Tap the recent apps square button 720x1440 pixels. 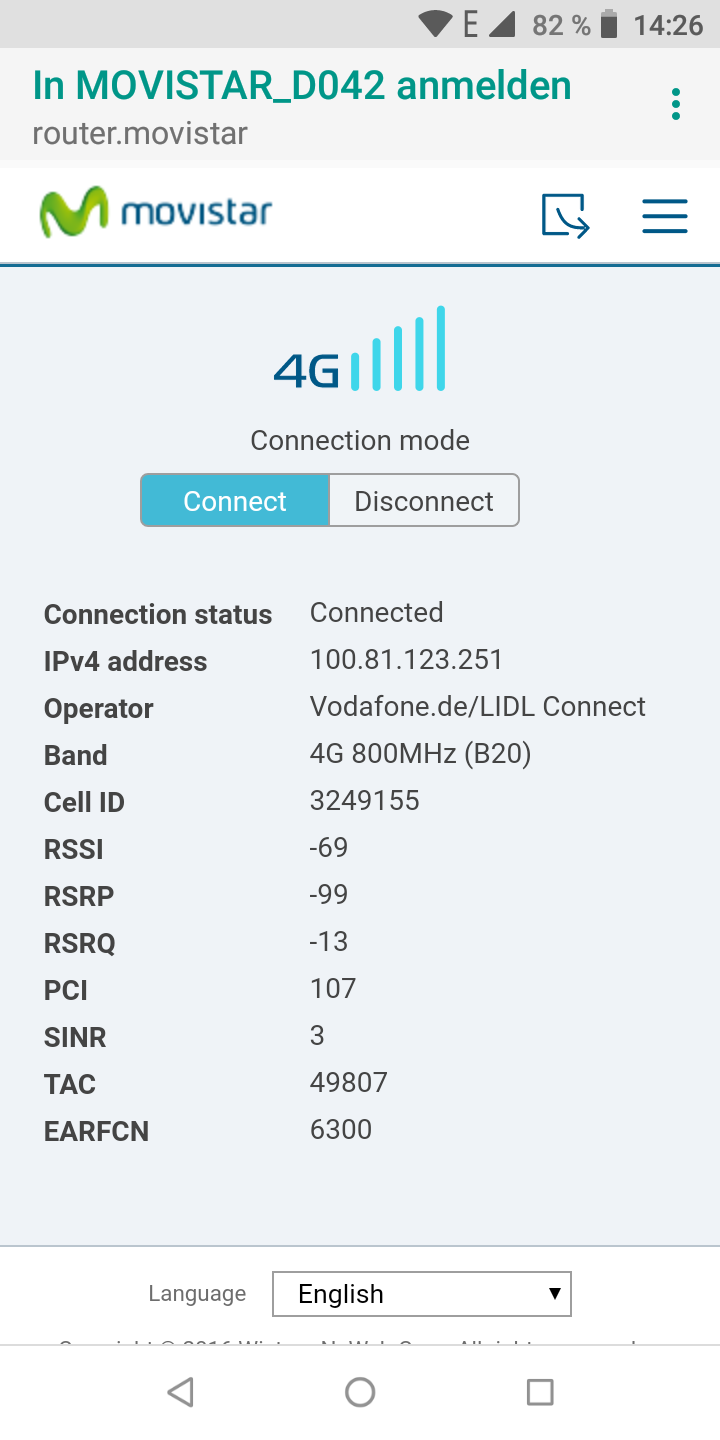pyautogui.click(x=540, y=1392)
